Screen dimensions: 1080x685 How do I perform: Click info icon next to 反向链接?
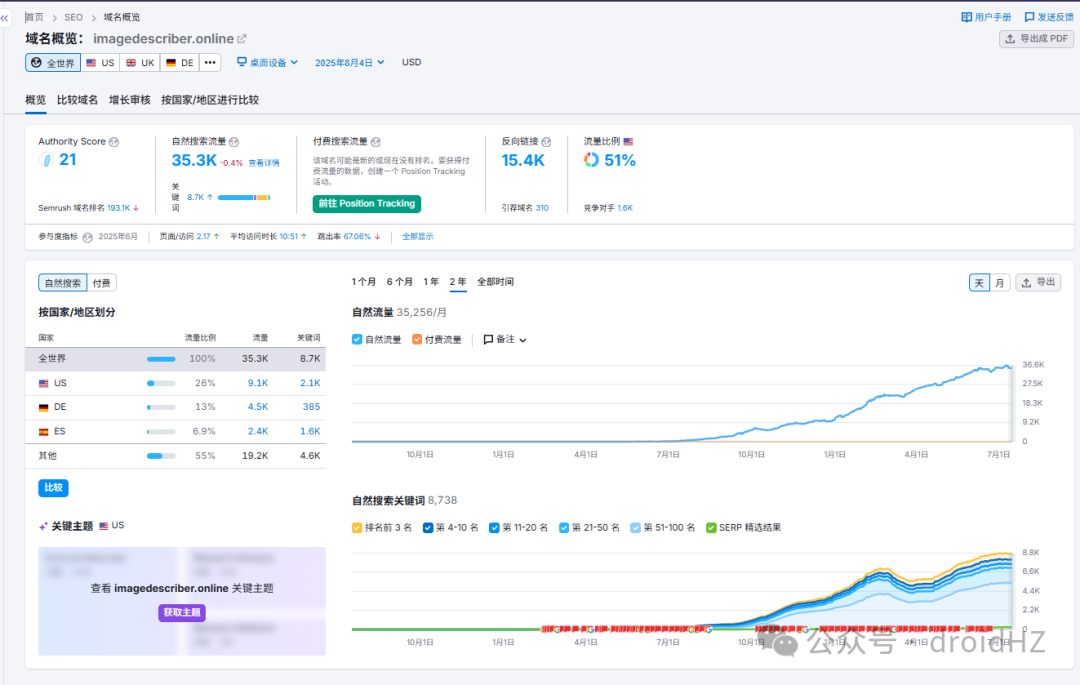[546, 142]
